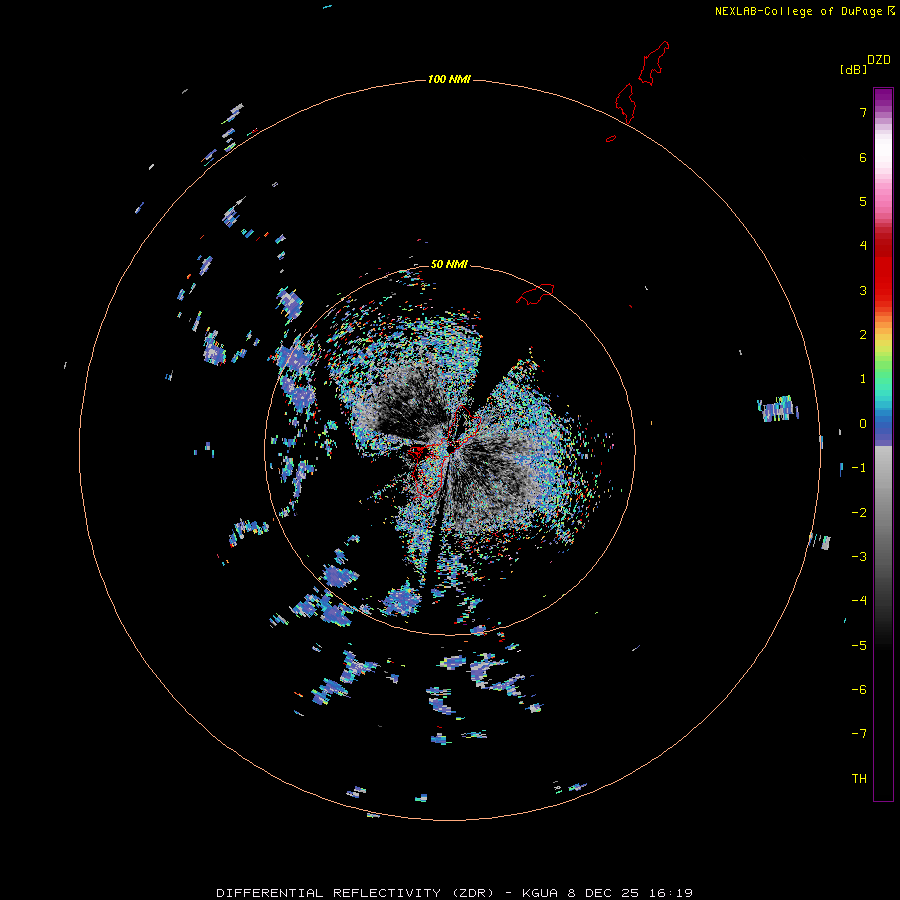Screen dimensions: 900x900
Task: Click the -1 value on color scale
Action: (859, 468)
